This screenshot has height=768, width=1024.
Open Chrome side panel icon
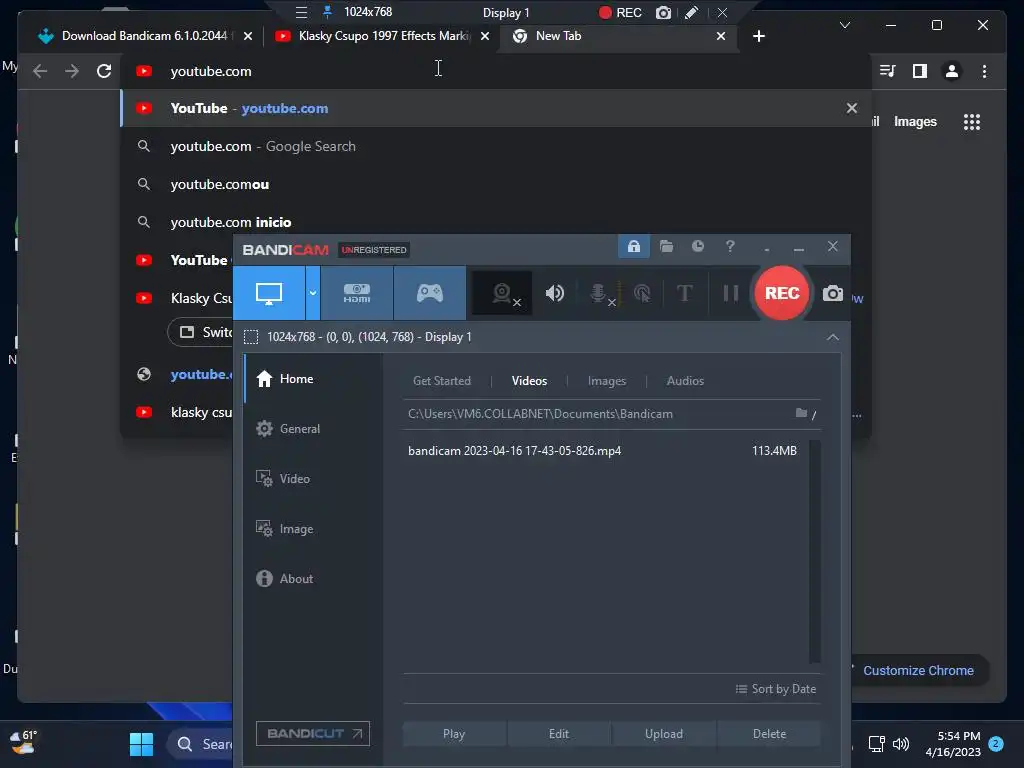[920, 71]
